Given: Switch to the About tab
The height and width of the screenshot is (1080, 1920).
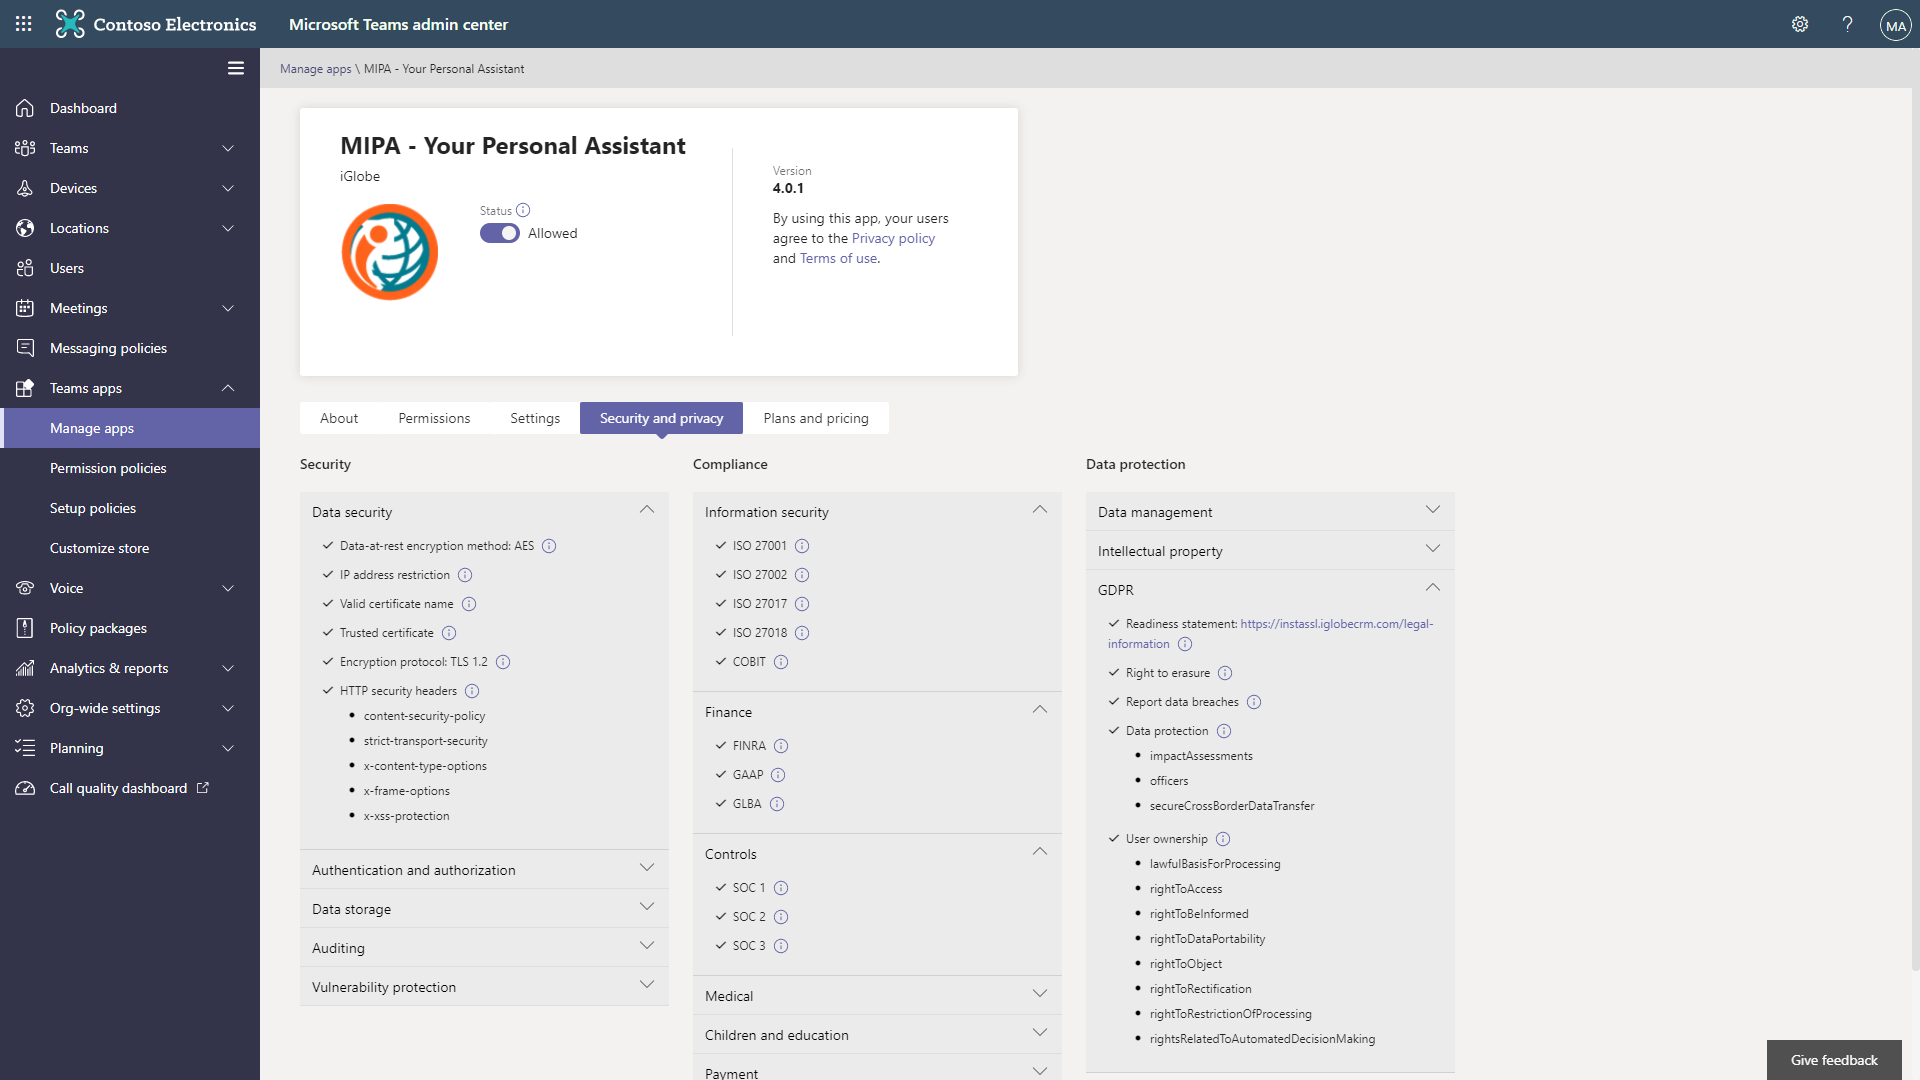Looking at the screenshot, I should point(339,418).
